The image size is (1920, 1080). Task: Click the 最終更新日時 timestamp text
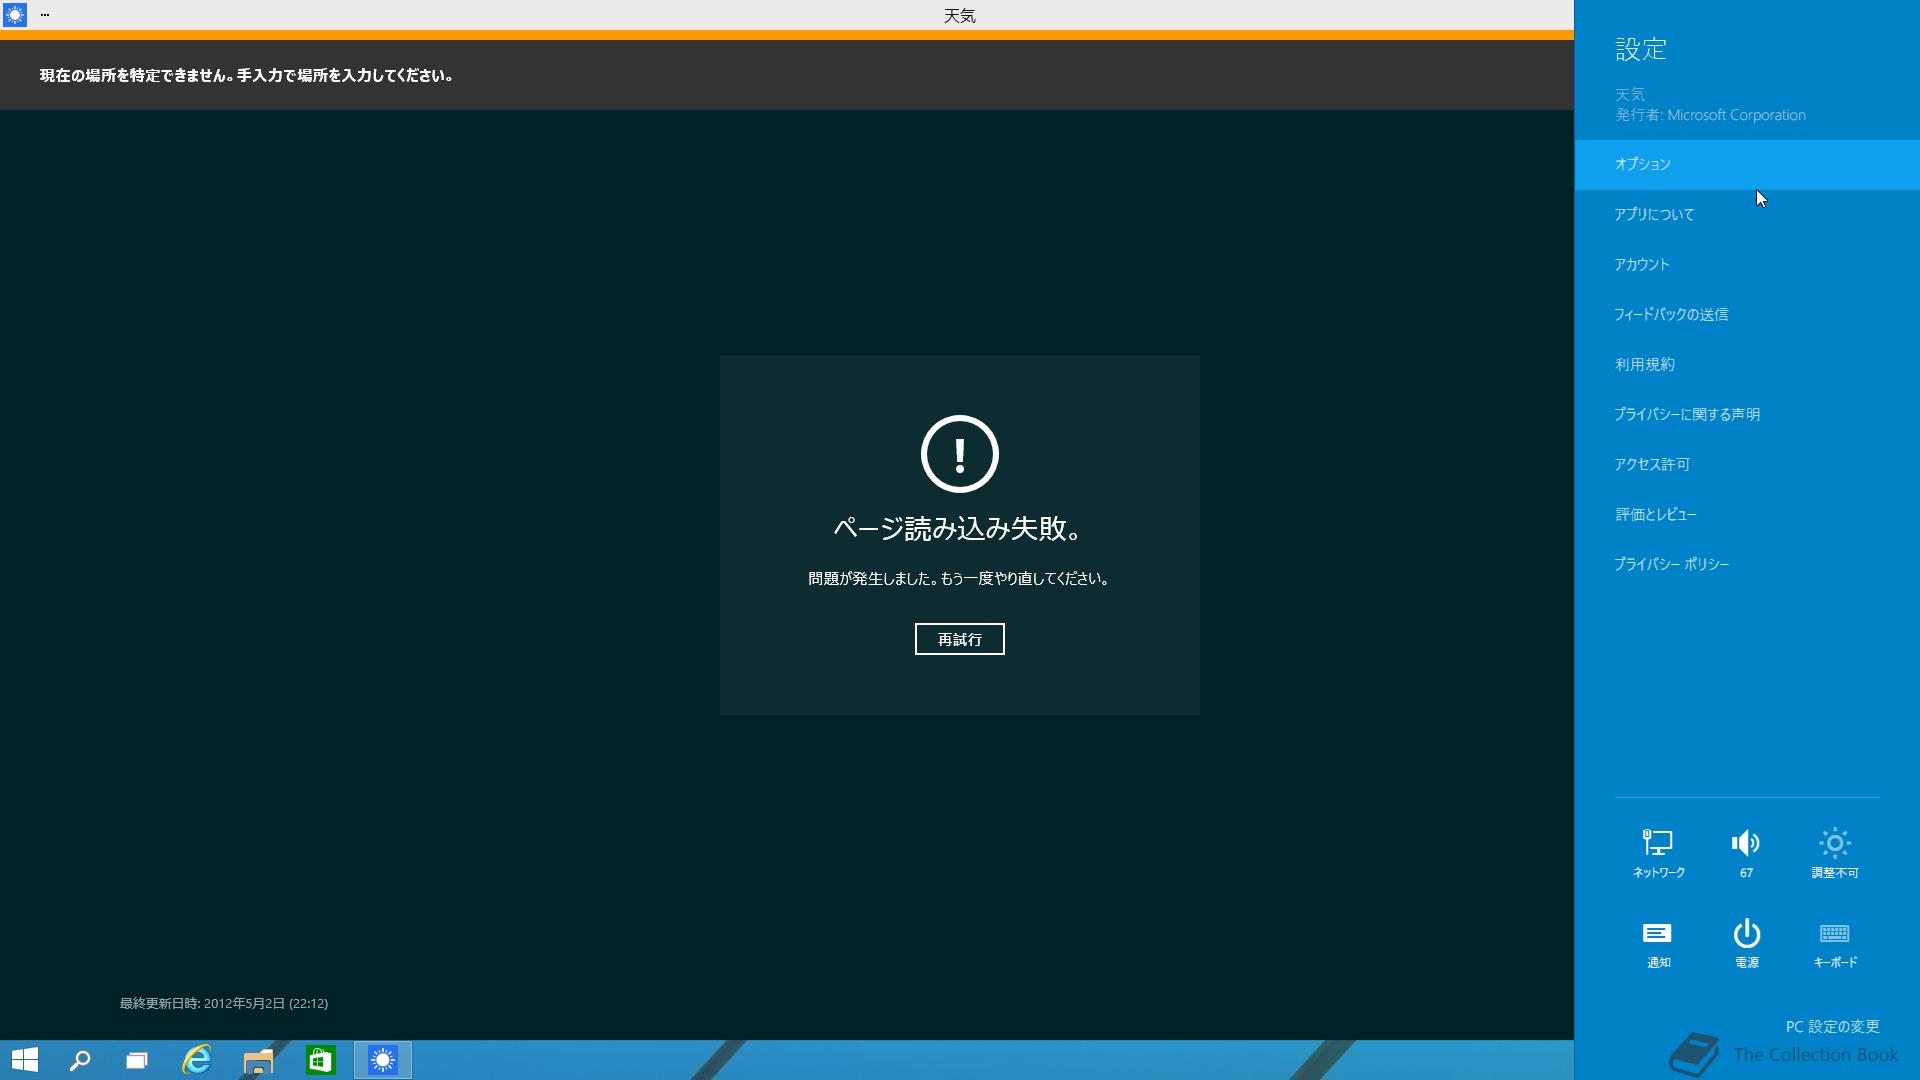coord(224,1003)
